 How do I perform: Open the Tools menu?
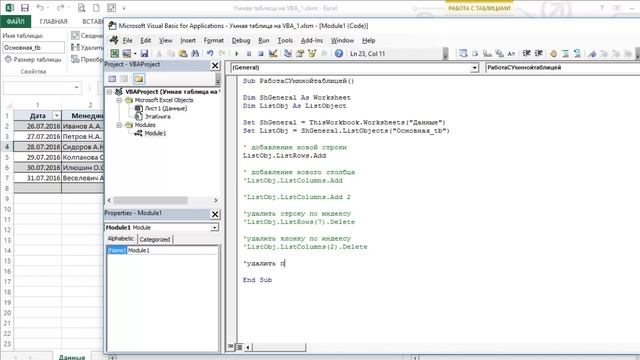point(285,40)
